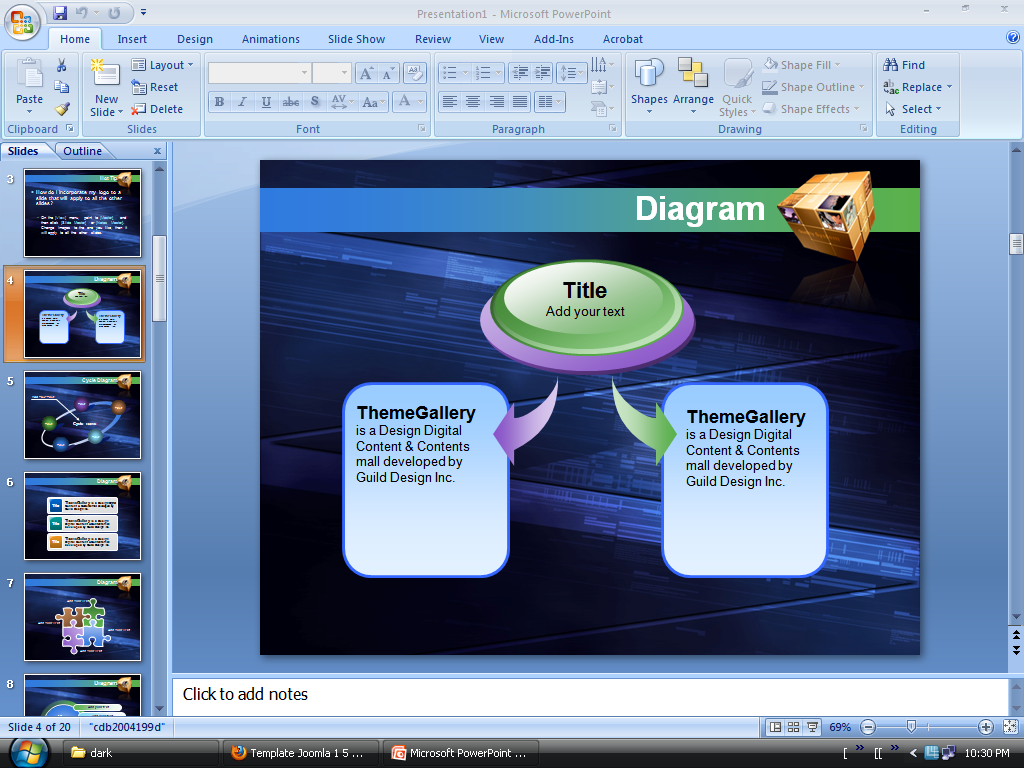Align text left in paragraph group
The width and height of the screenshot is (1024, 768).
click(449, 101)
